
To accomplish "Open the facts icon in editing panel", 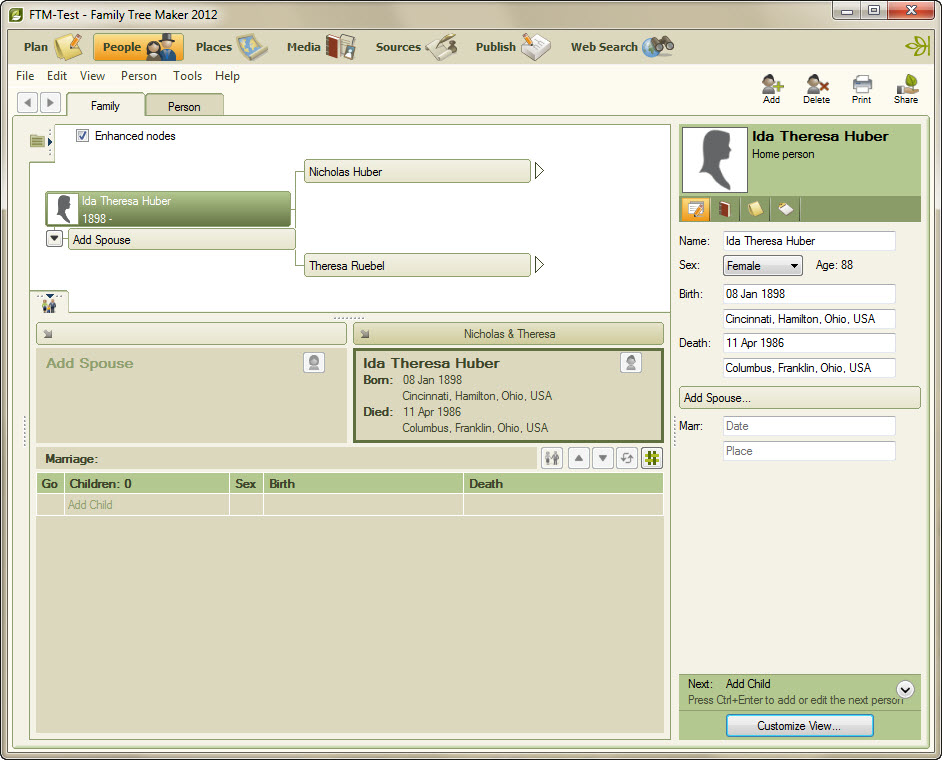I will (696, 209).
